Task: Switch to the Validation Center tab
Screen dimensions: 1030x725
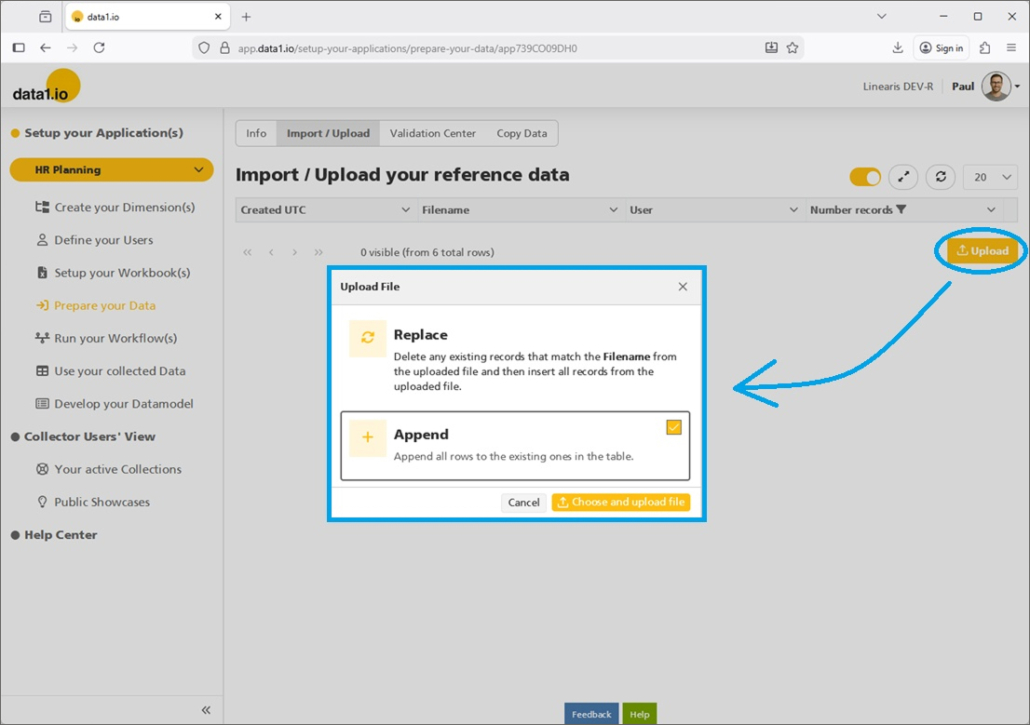Action: click(432, 133)
